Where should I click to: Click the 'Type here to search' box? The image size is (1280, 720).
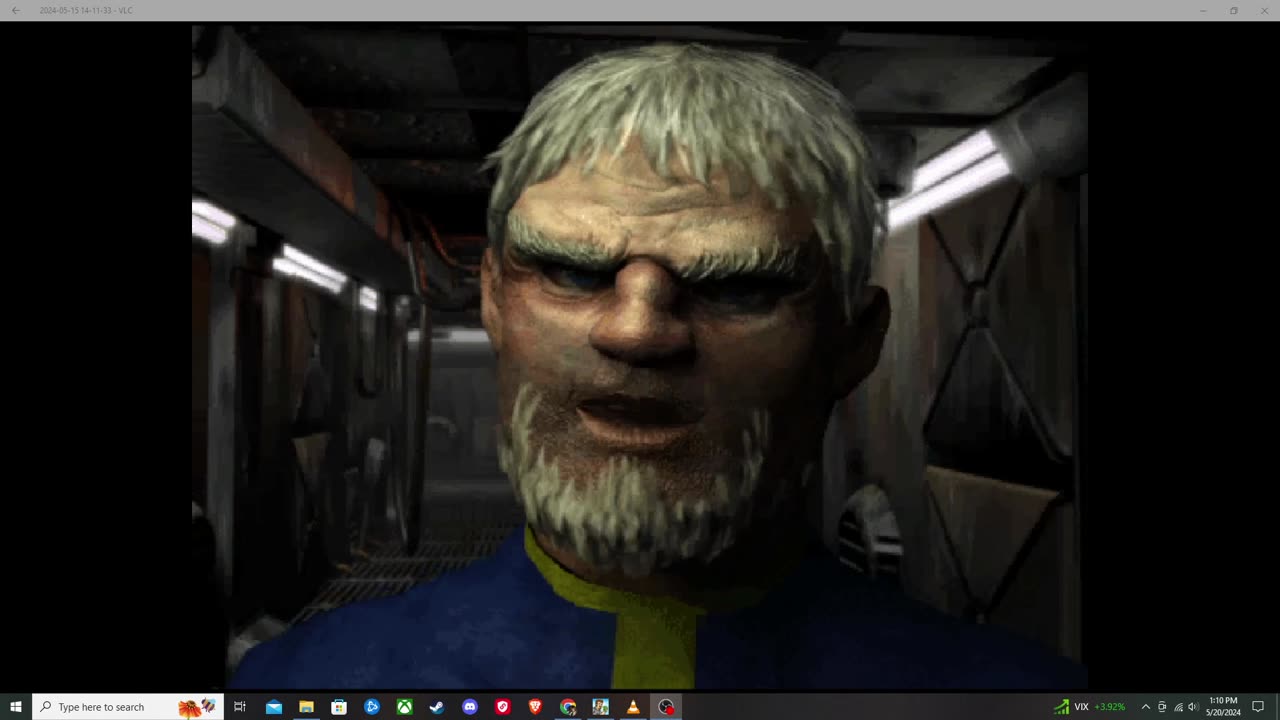point(128,707)
